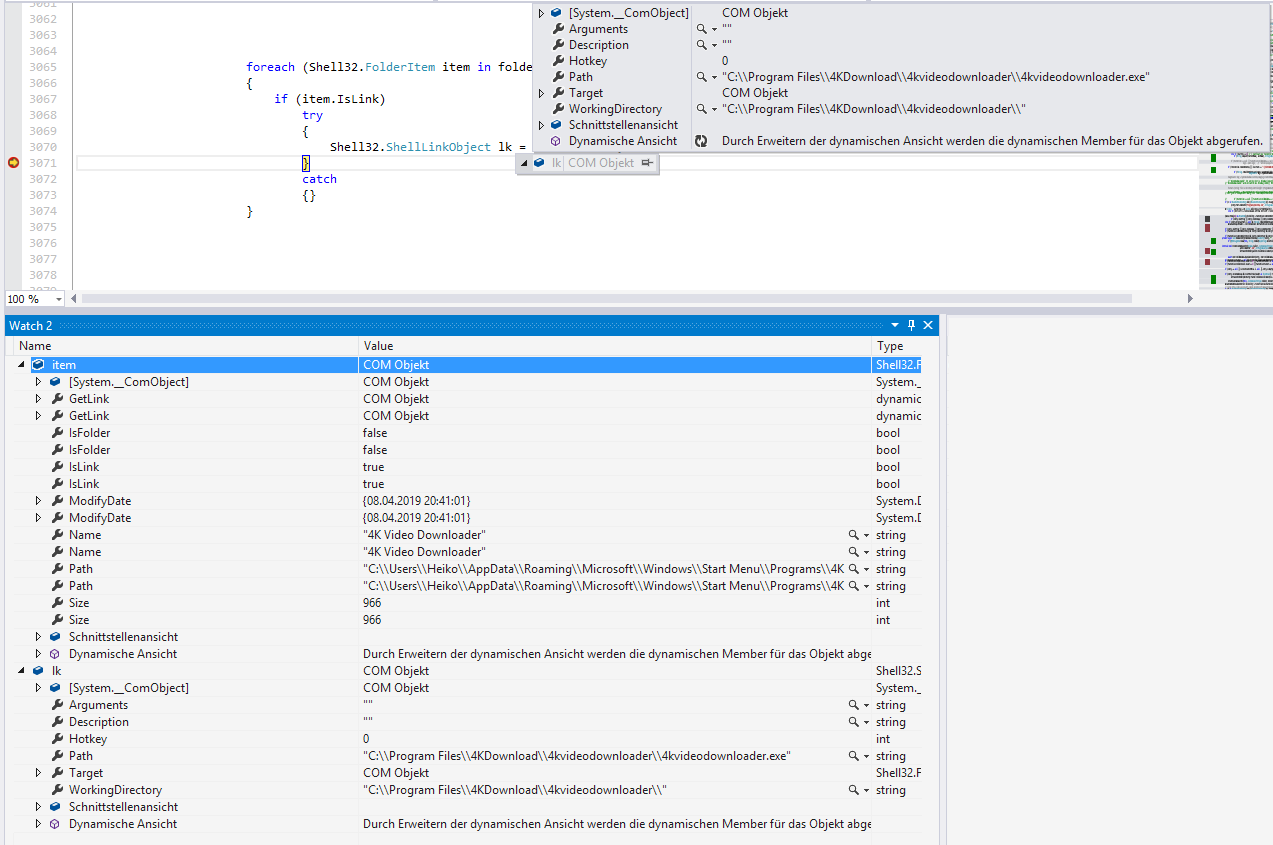This screenshot has width=1273, height=845.
Task: Pin the lk DataTip to source
Action: 647,163
